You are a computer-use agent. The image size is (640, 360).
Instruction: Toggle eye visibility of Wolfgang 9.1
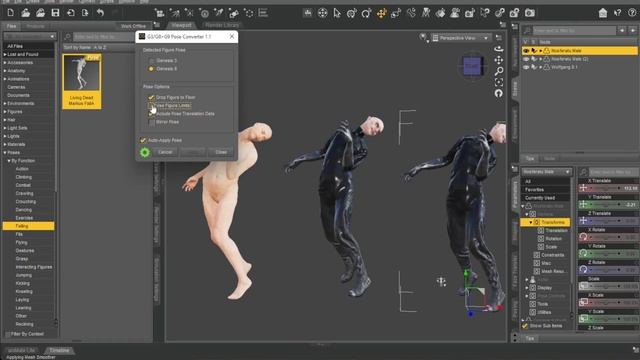[x=526, y=67]
